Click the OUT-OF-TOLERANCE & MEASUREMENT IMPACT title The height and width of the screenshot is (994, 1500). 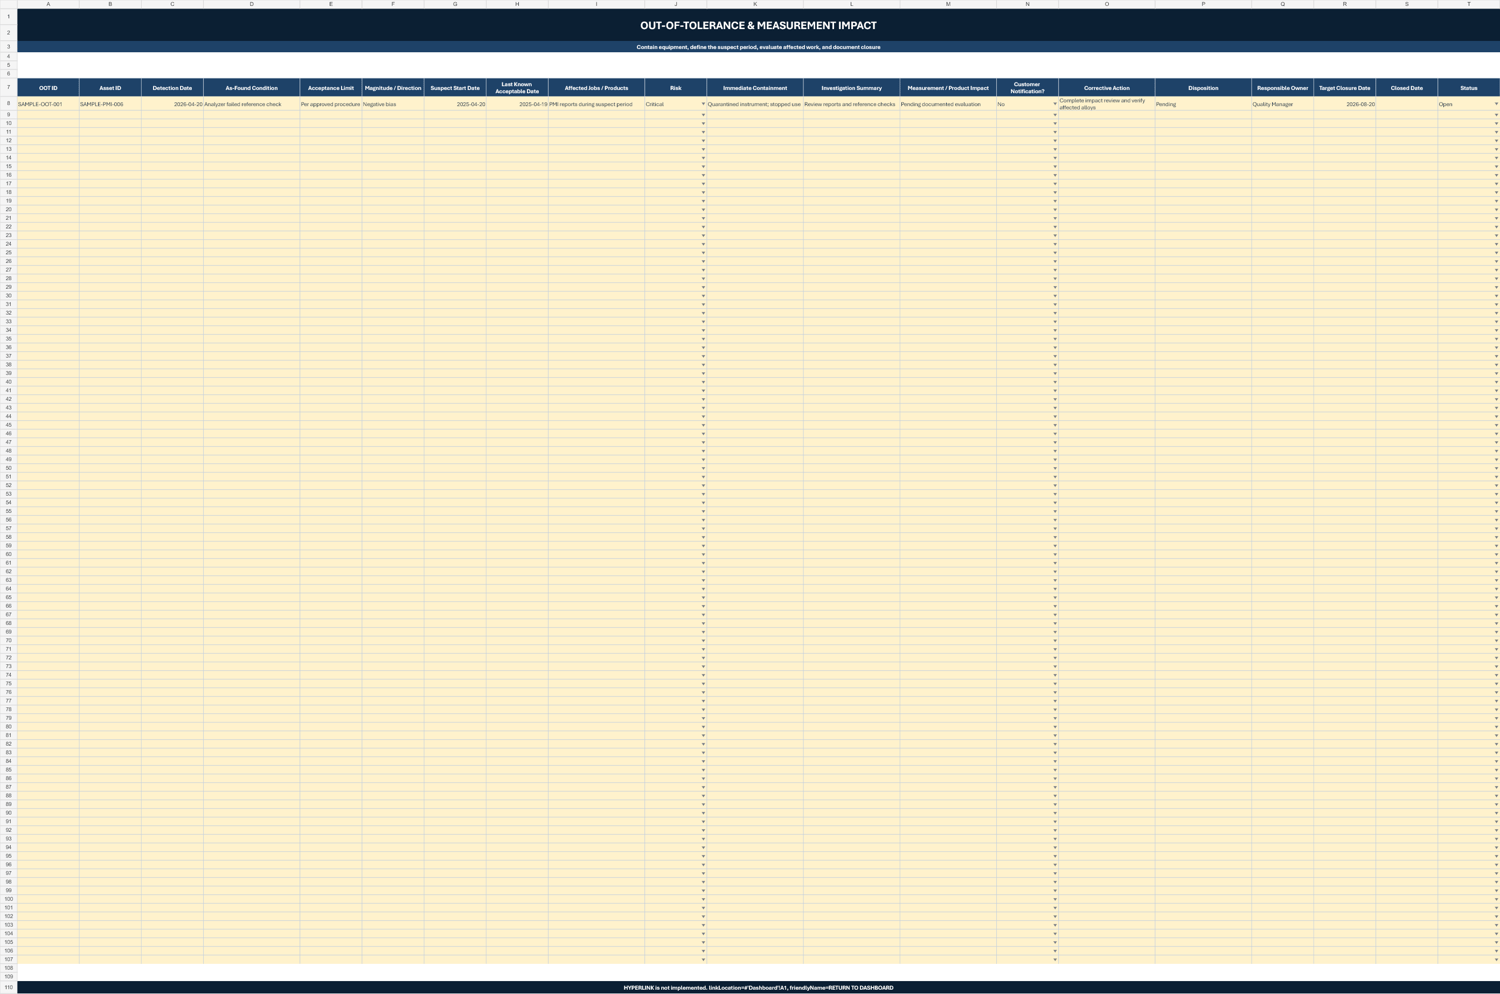click(x=758, y=26)
